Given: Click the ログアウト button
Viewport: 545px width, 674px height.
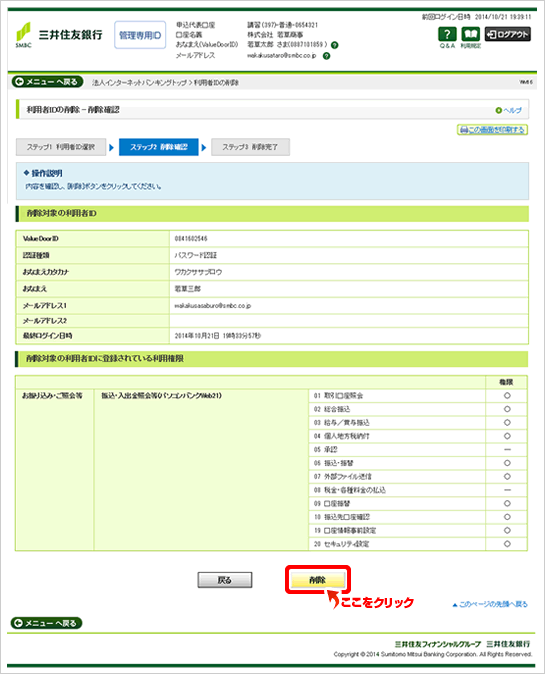Looking at the screenshot, I should [x=508, y=34].
